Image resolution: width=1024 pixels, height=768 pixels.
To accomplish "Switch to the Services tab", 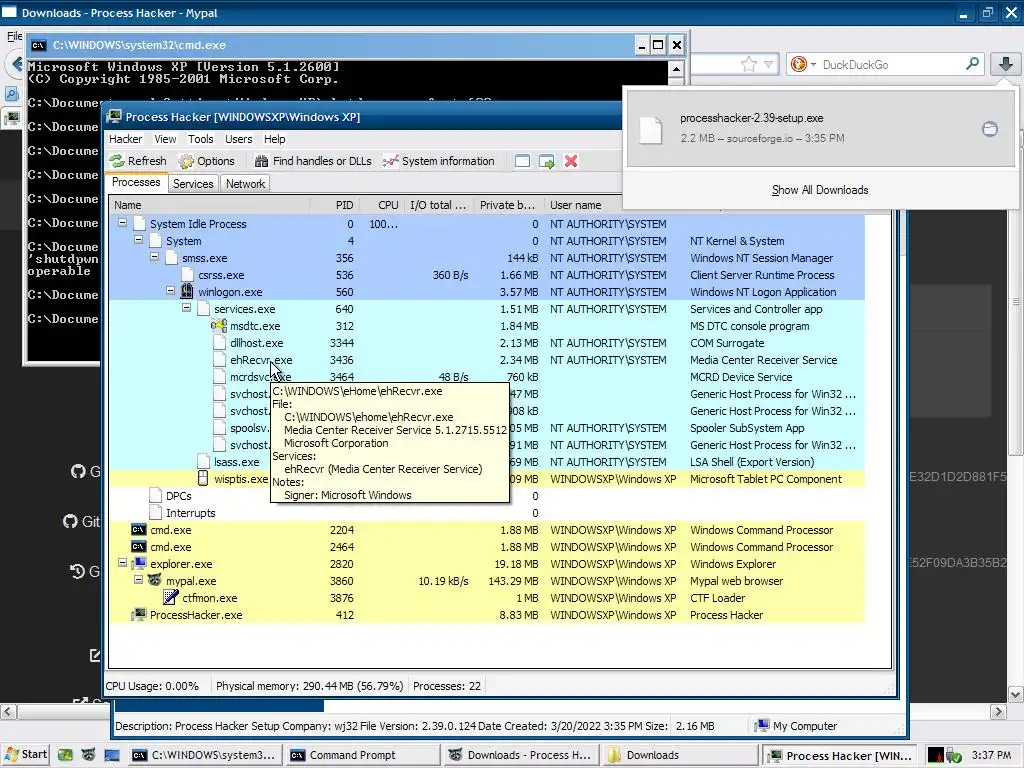I will (193, 184).
